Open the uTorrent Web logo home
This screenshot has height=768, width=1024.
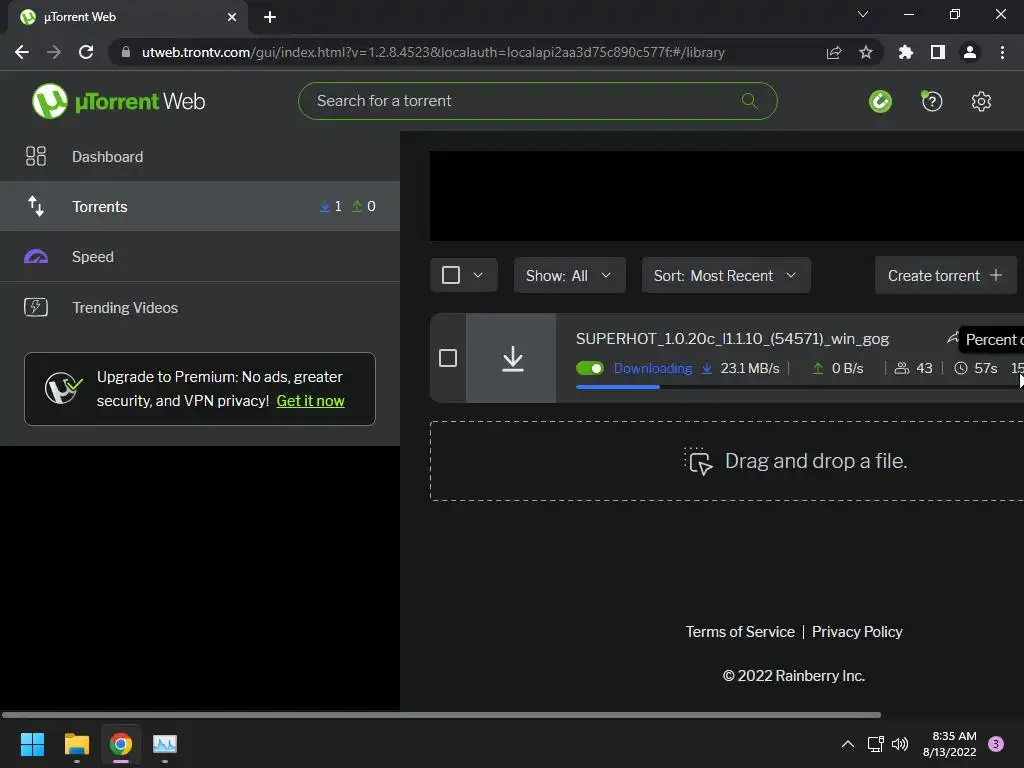118,101
